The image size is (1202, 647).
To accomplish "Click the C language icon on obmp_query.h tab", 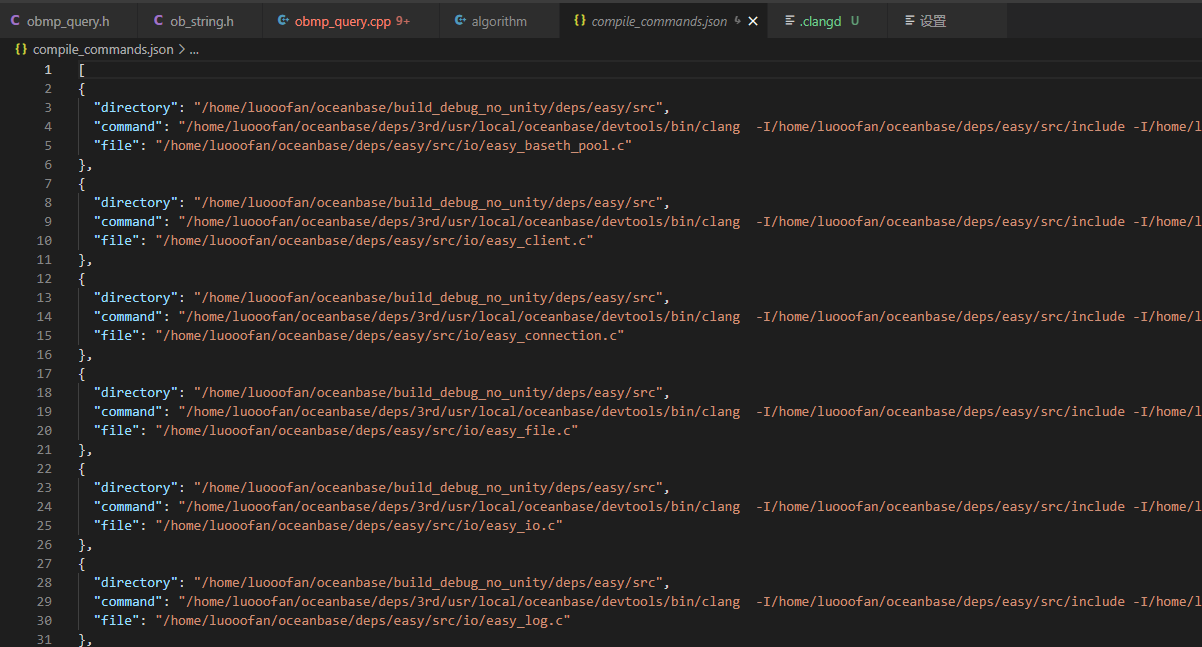I will tap(14, 20).
